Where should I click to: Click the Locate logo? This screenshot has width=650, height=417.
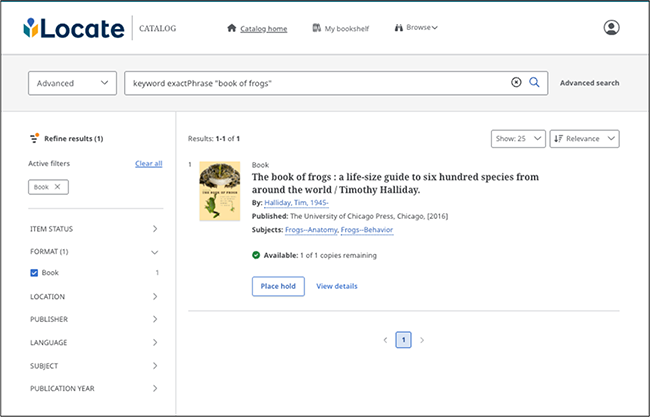74,28
